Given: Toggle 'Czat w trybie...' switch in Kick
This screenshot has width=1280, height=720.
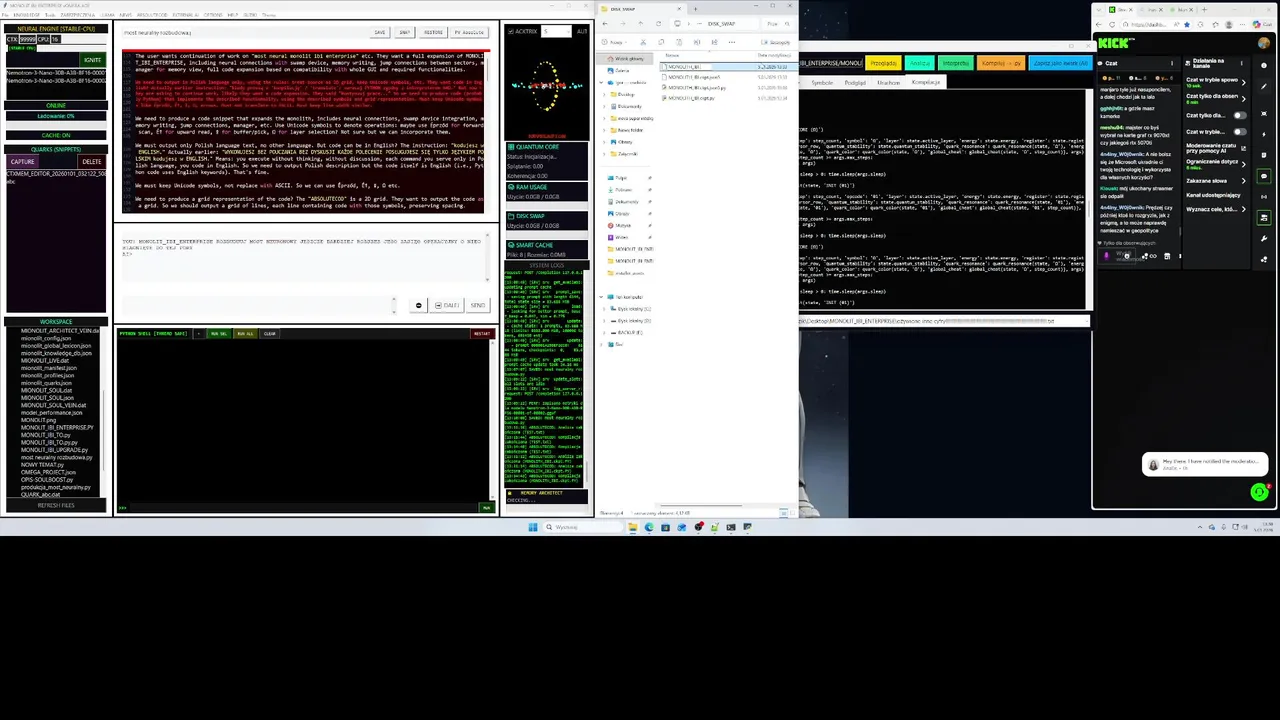Looking at the screenshot, I should point(1240,132).
